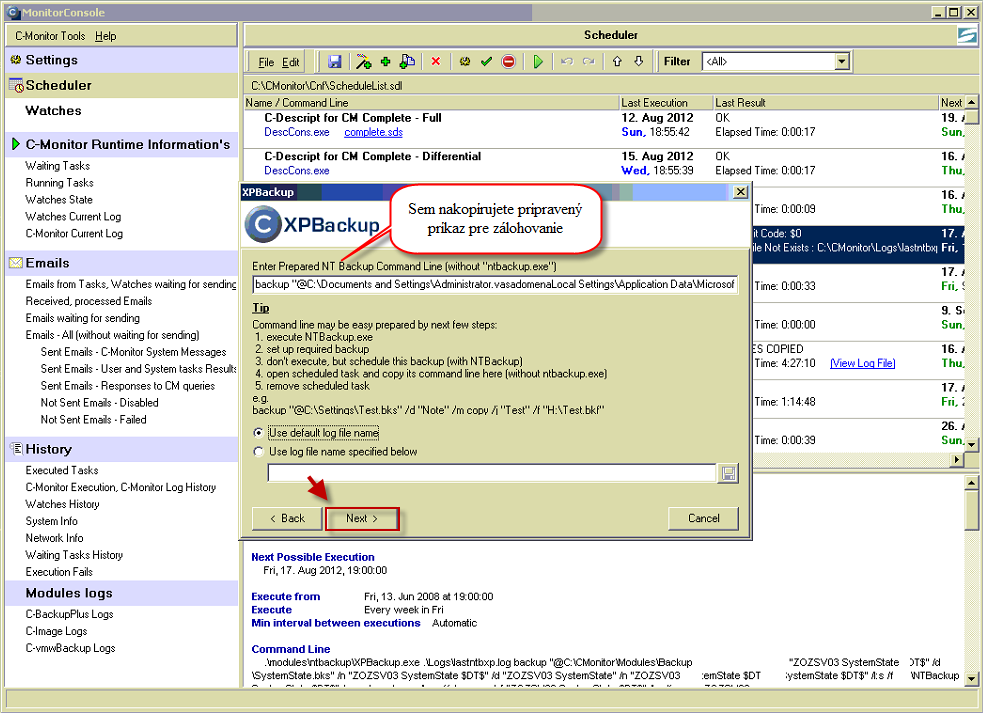This screenshot has width=983, height=713.
Task: Click Cancel in XPBackup dialog
Action: pos(703,519)
